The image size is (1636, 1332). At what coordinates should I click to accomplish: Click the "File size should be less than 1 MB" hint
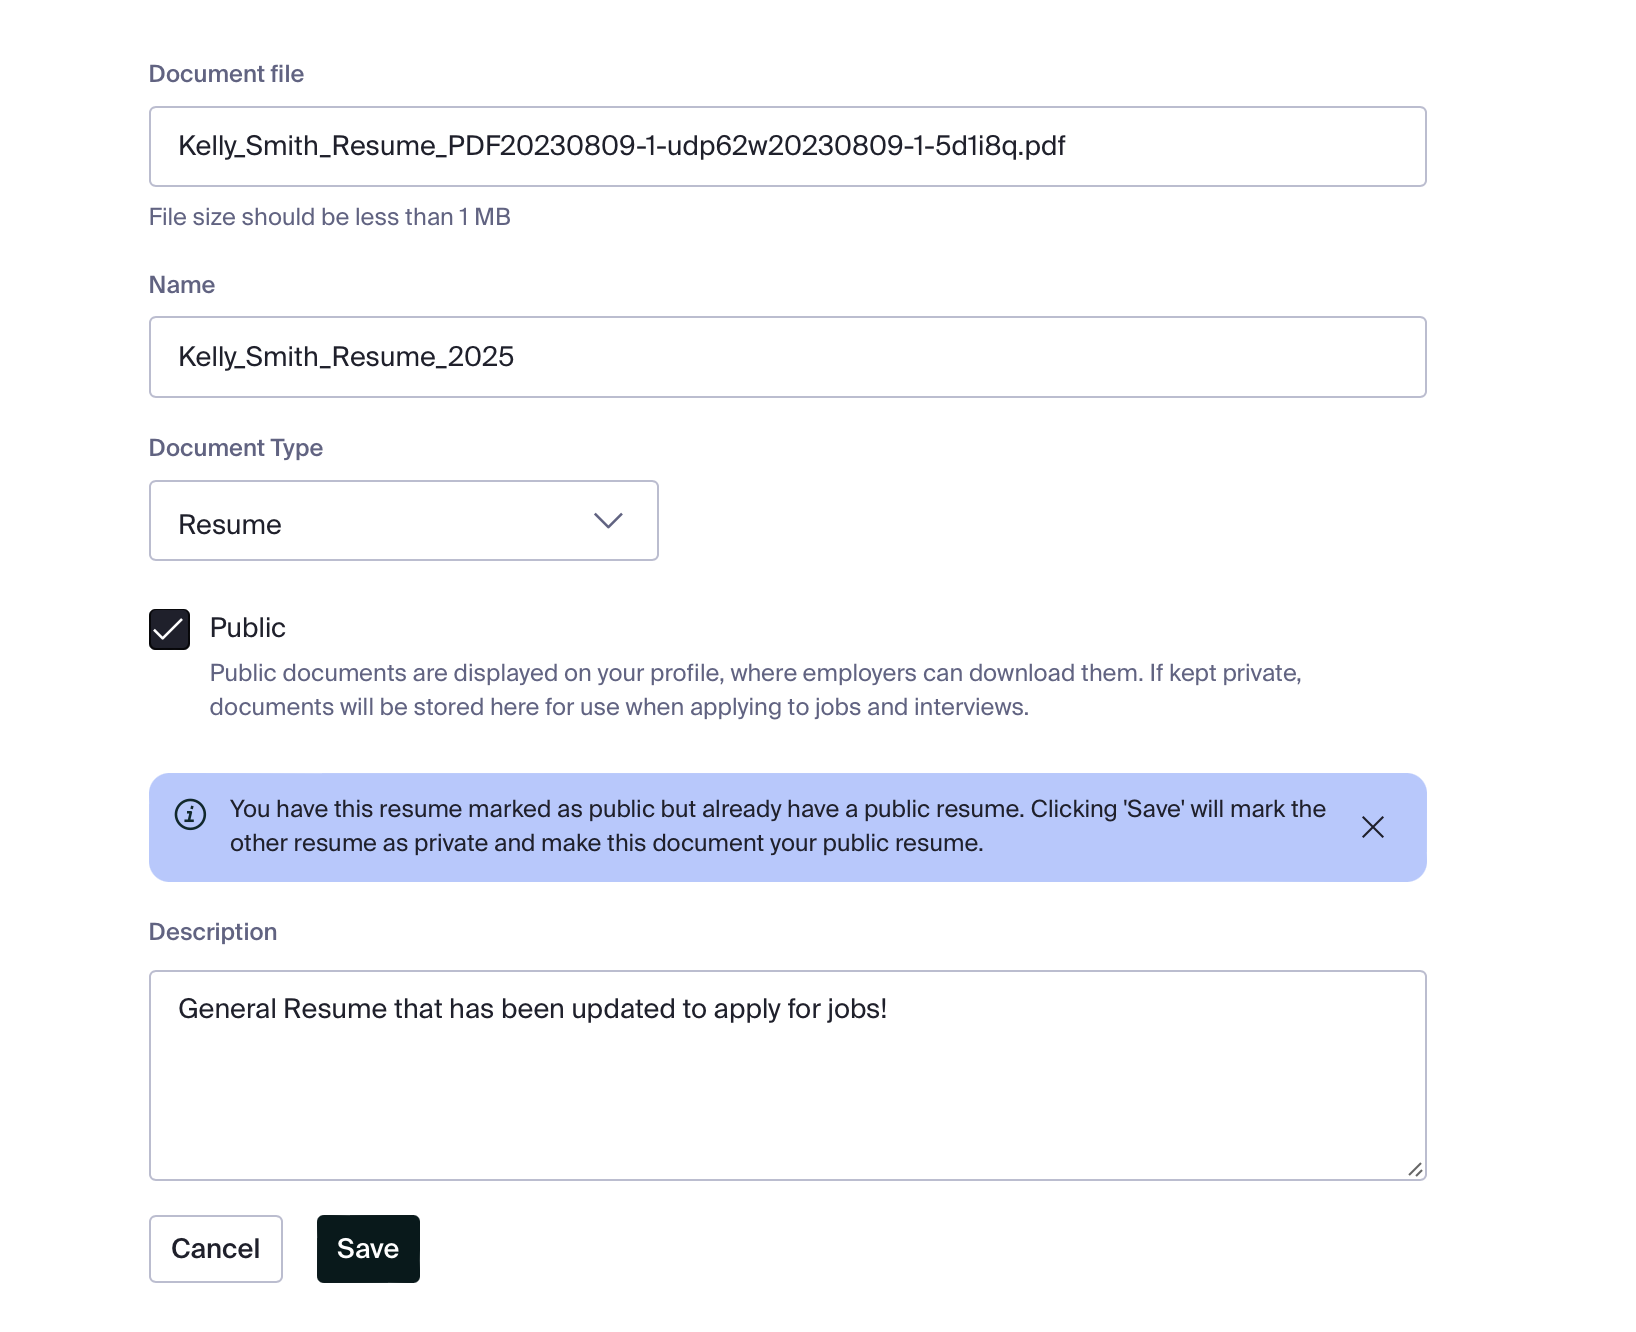coord(330,217)
